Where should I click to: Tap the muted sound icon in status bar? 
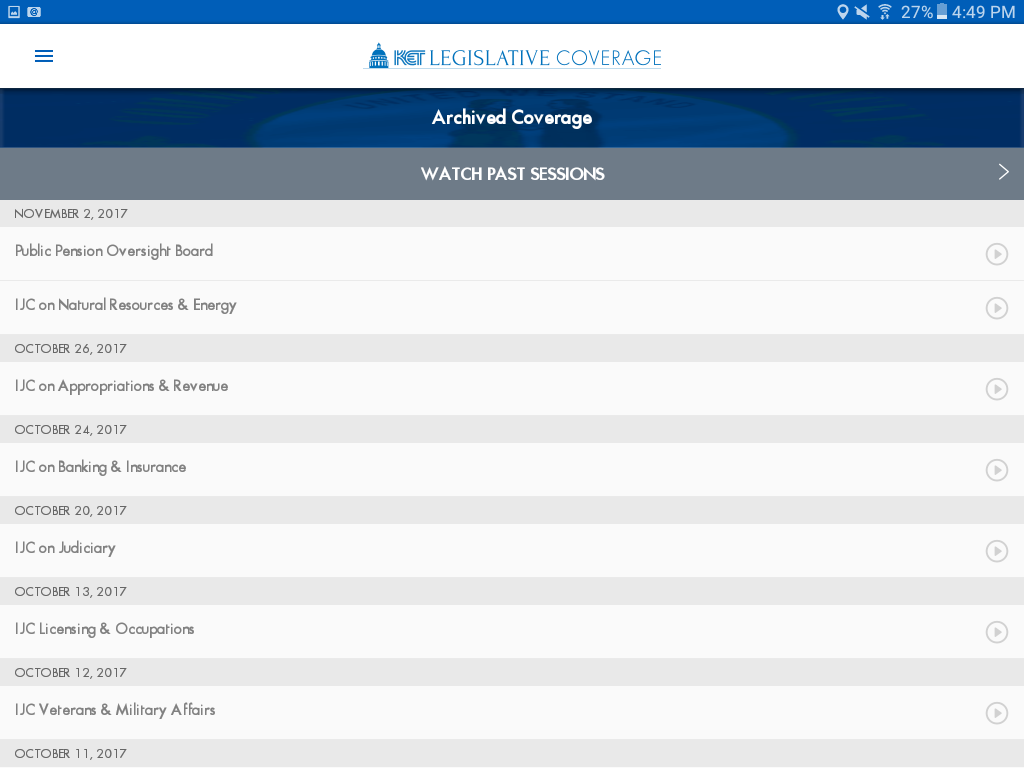pyautogui.click(x=863, y=12)
